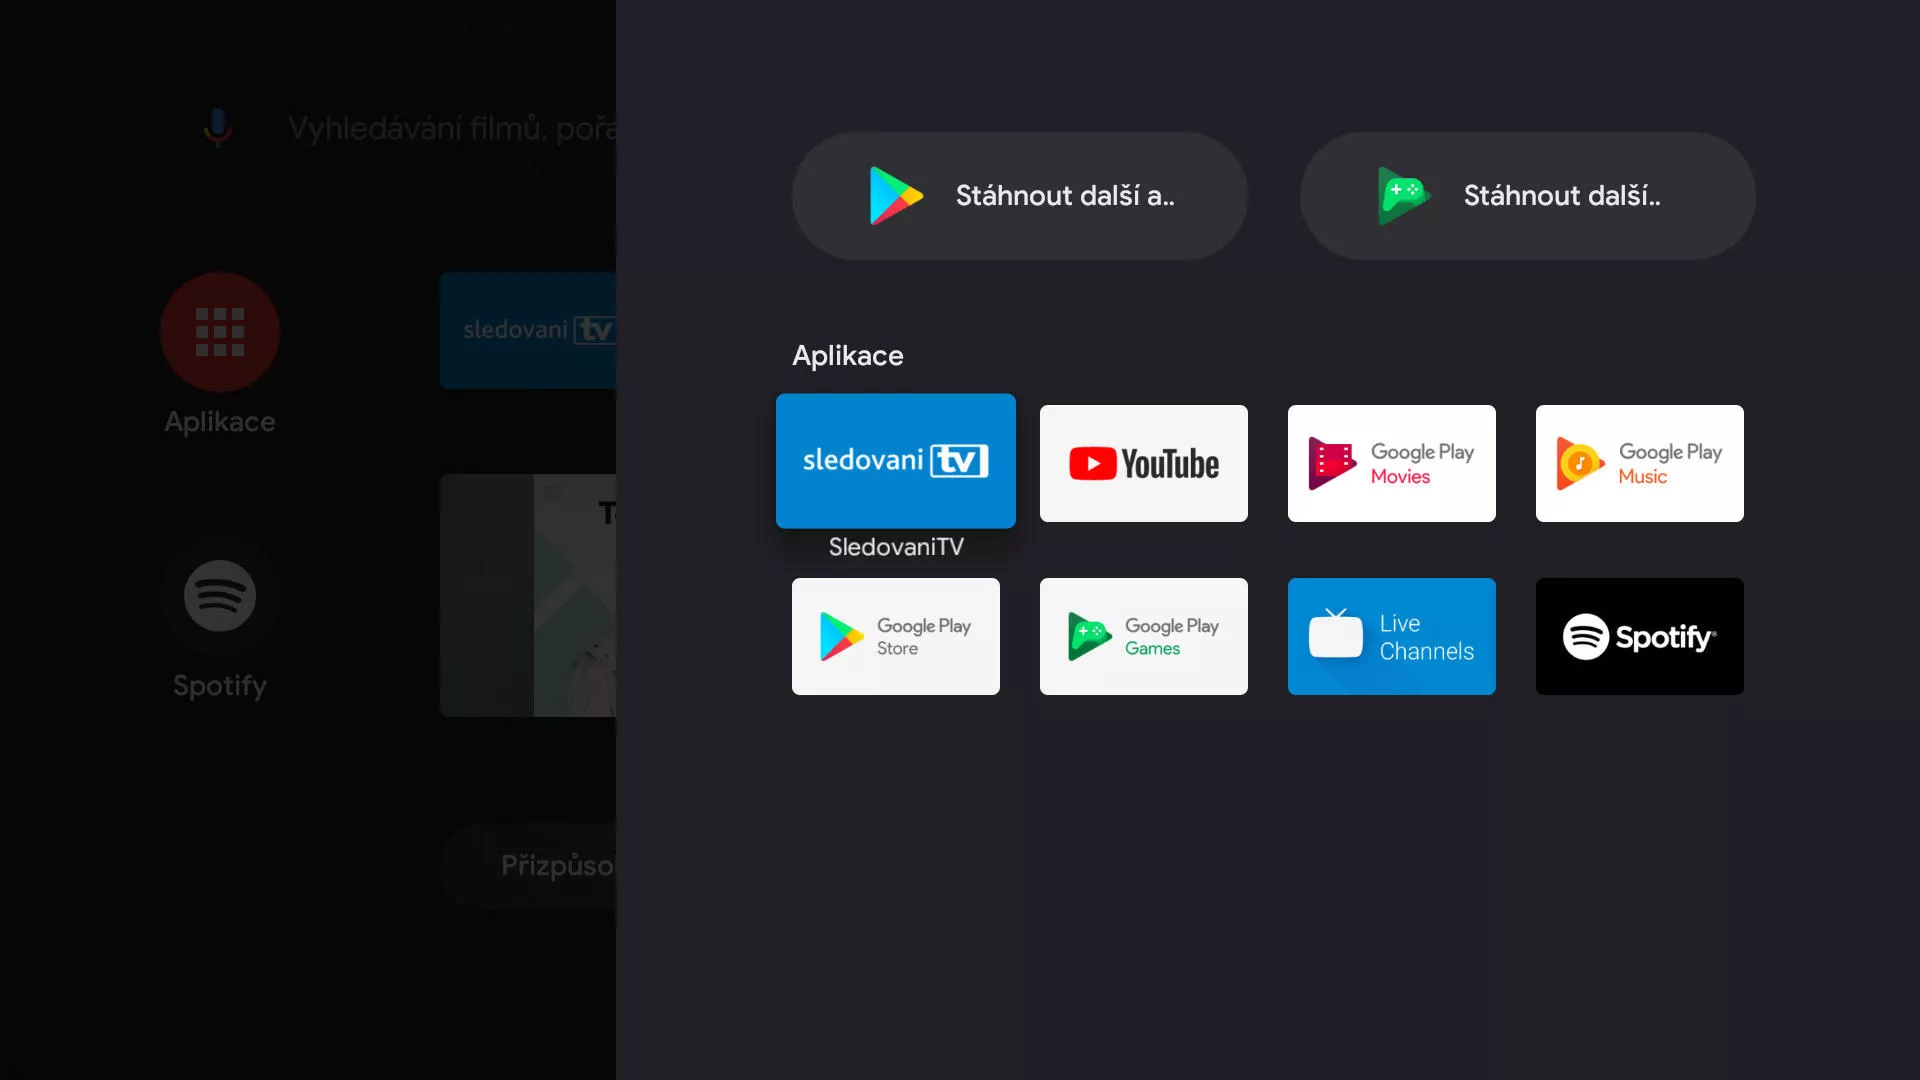
Task: Activate the voice search microphone icon
Action: coord(218,127)
